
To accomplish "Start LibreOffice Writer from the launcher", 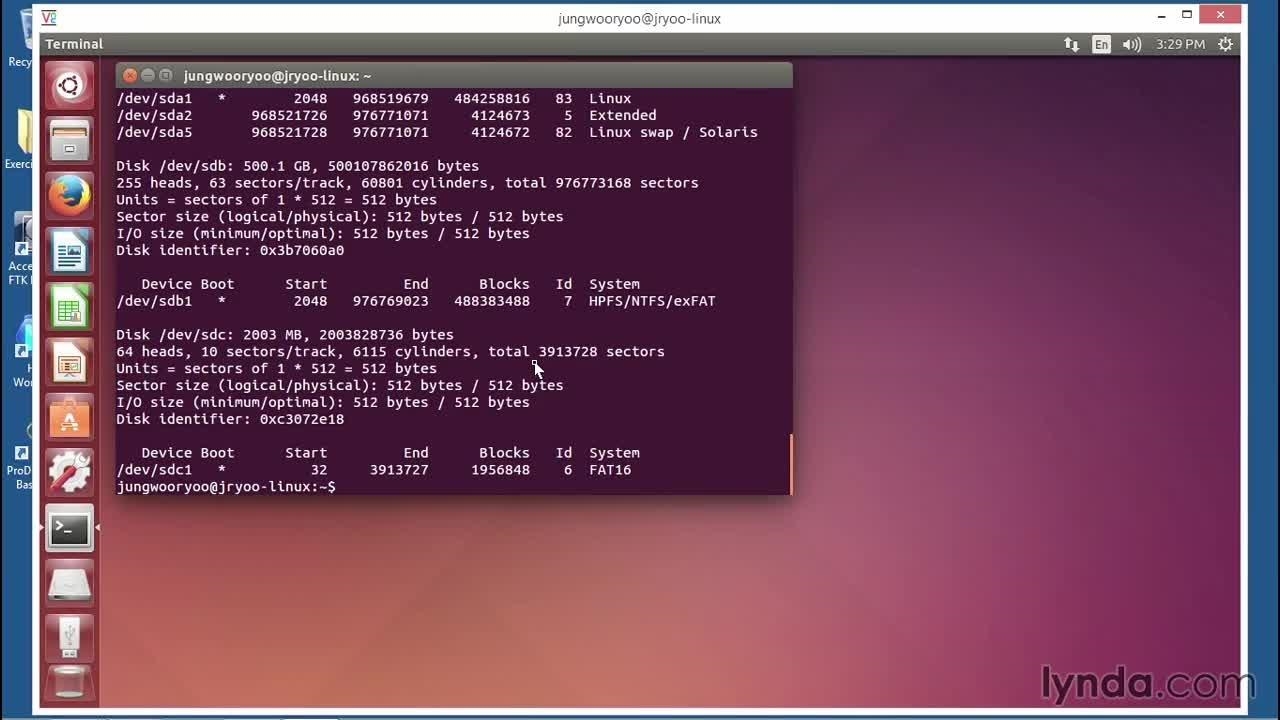I will point(69,252).
